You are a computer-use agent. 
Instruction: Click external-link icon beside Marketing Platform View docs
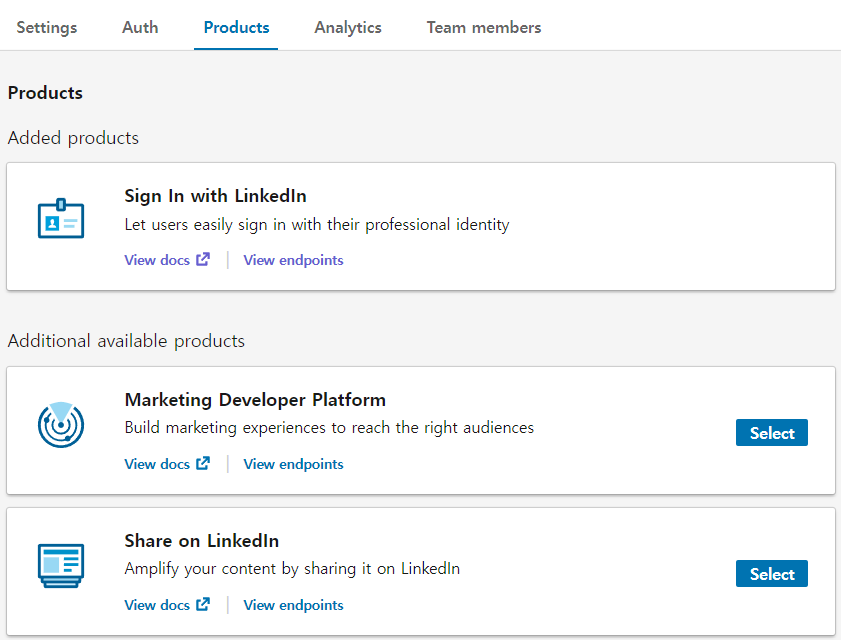203,464
